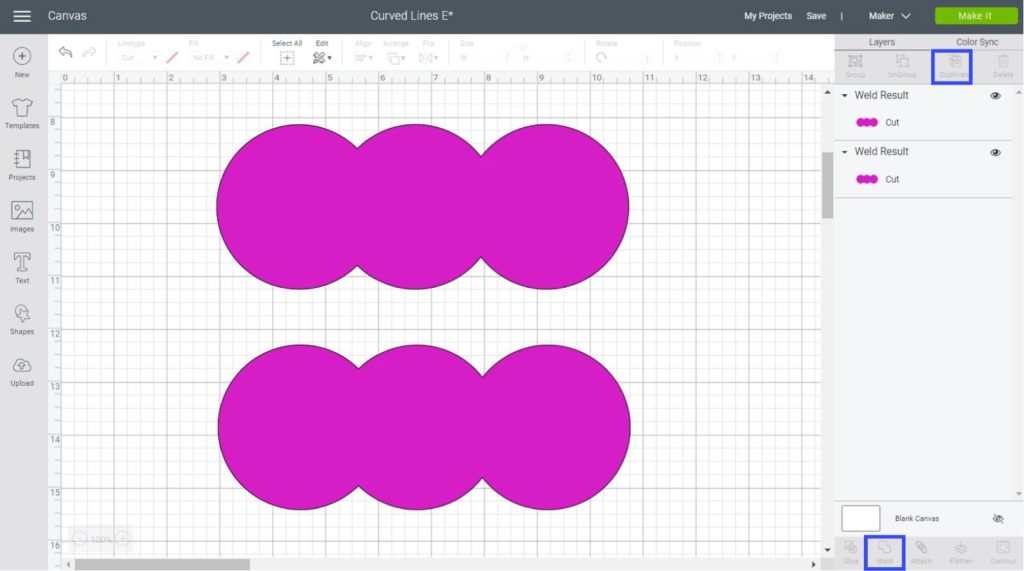
Task: Select the Text tool
Action: pyautogui.click(x=22, y=263)
